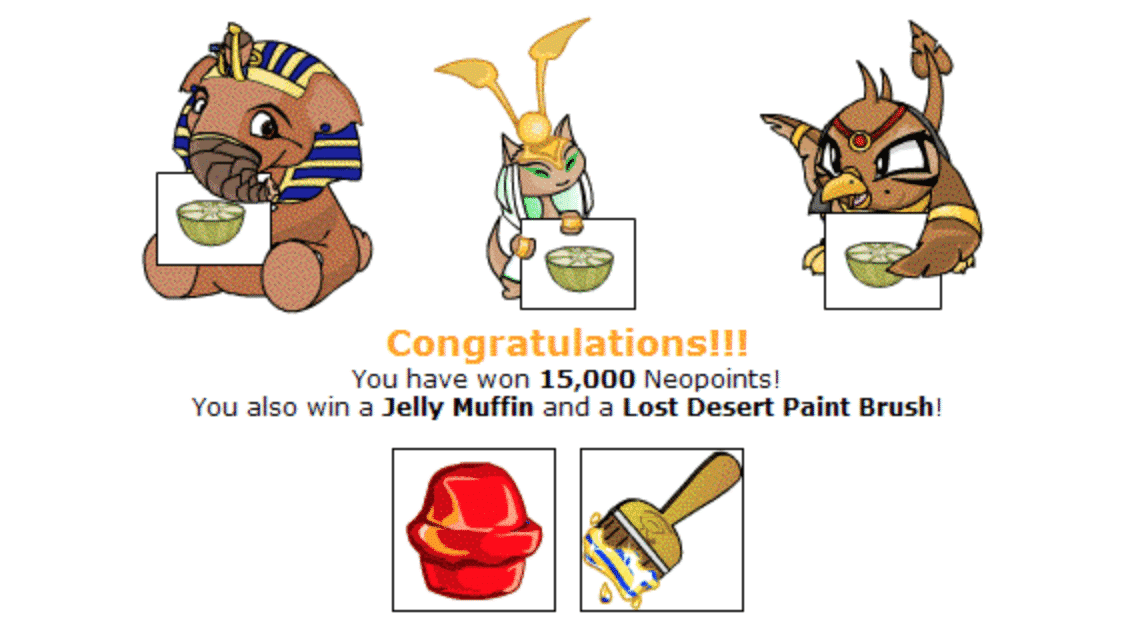This screenshot has height=622, width=1122.
Task: Click the Eyrie's yellow beak
Action: tap(844, 188)
